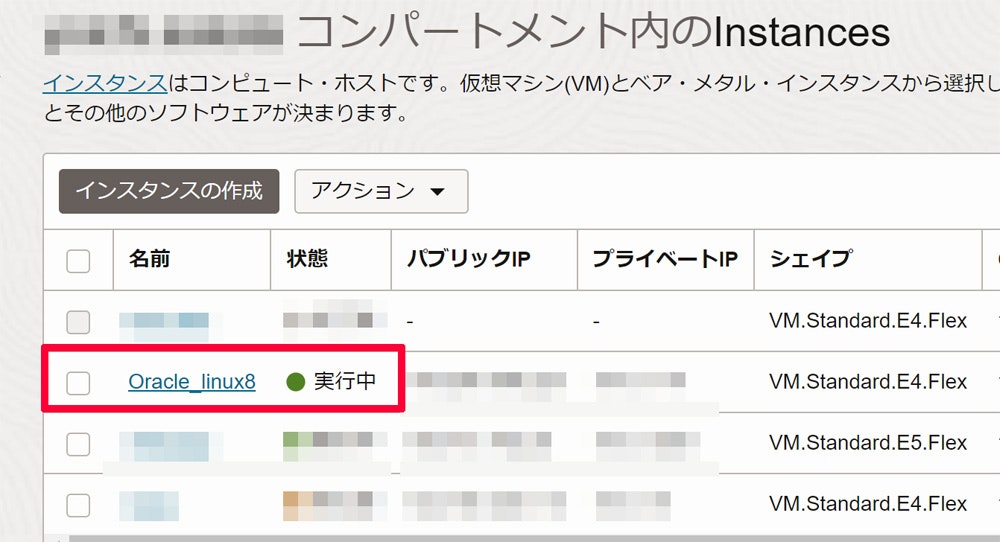
Task: Click the コンパートメント内のInstances page heading
Action: (593, 32)
